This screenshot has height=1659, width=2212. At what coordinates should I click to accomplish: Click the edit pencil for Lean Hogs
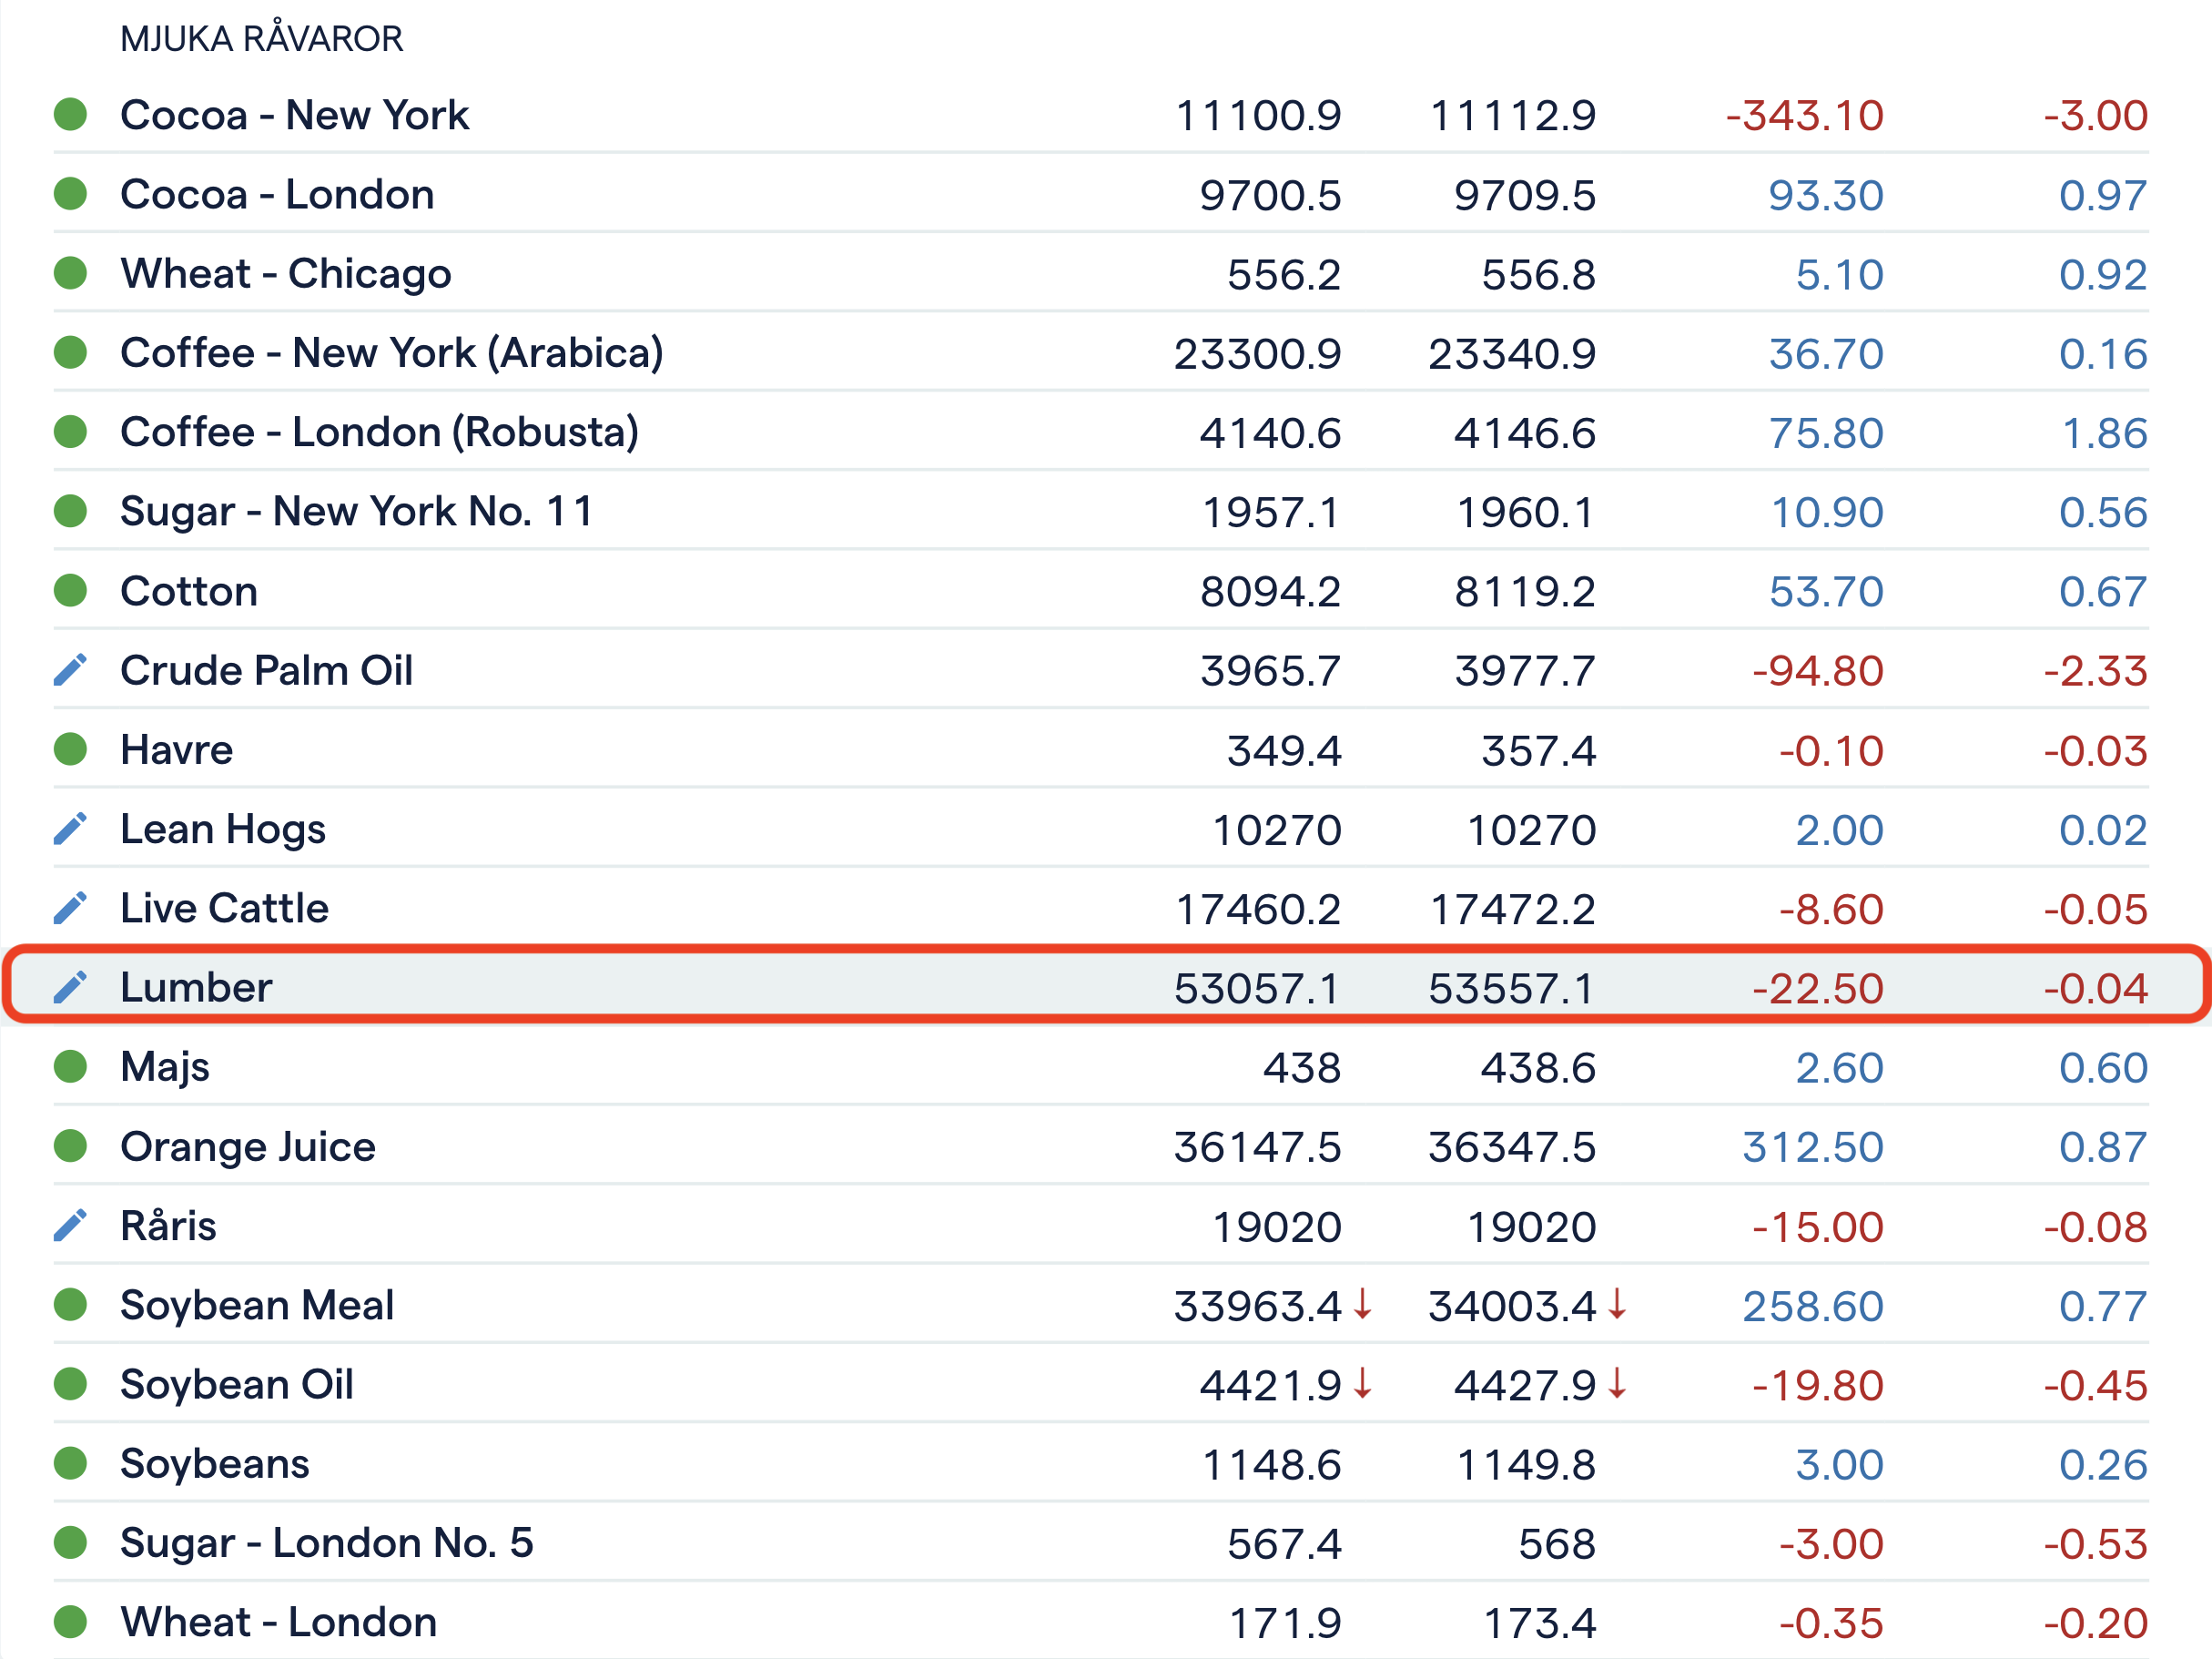pos(70,829)
